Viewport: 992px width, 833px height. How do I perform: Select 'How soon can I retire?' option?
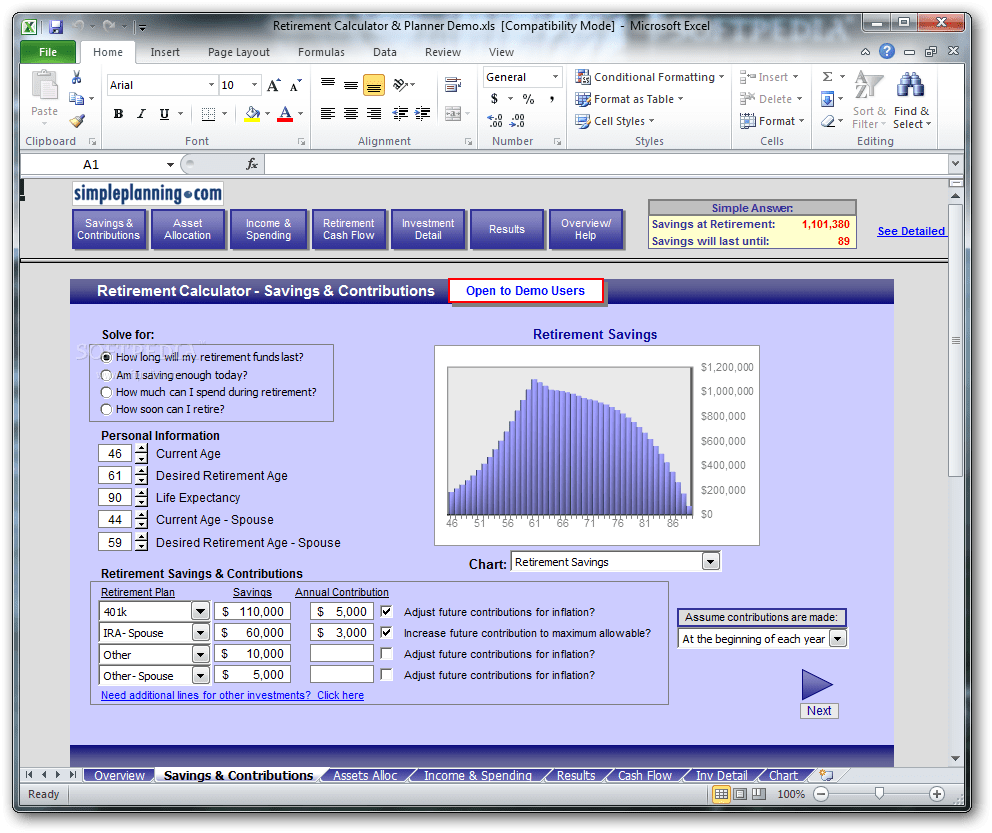point(106,408)
